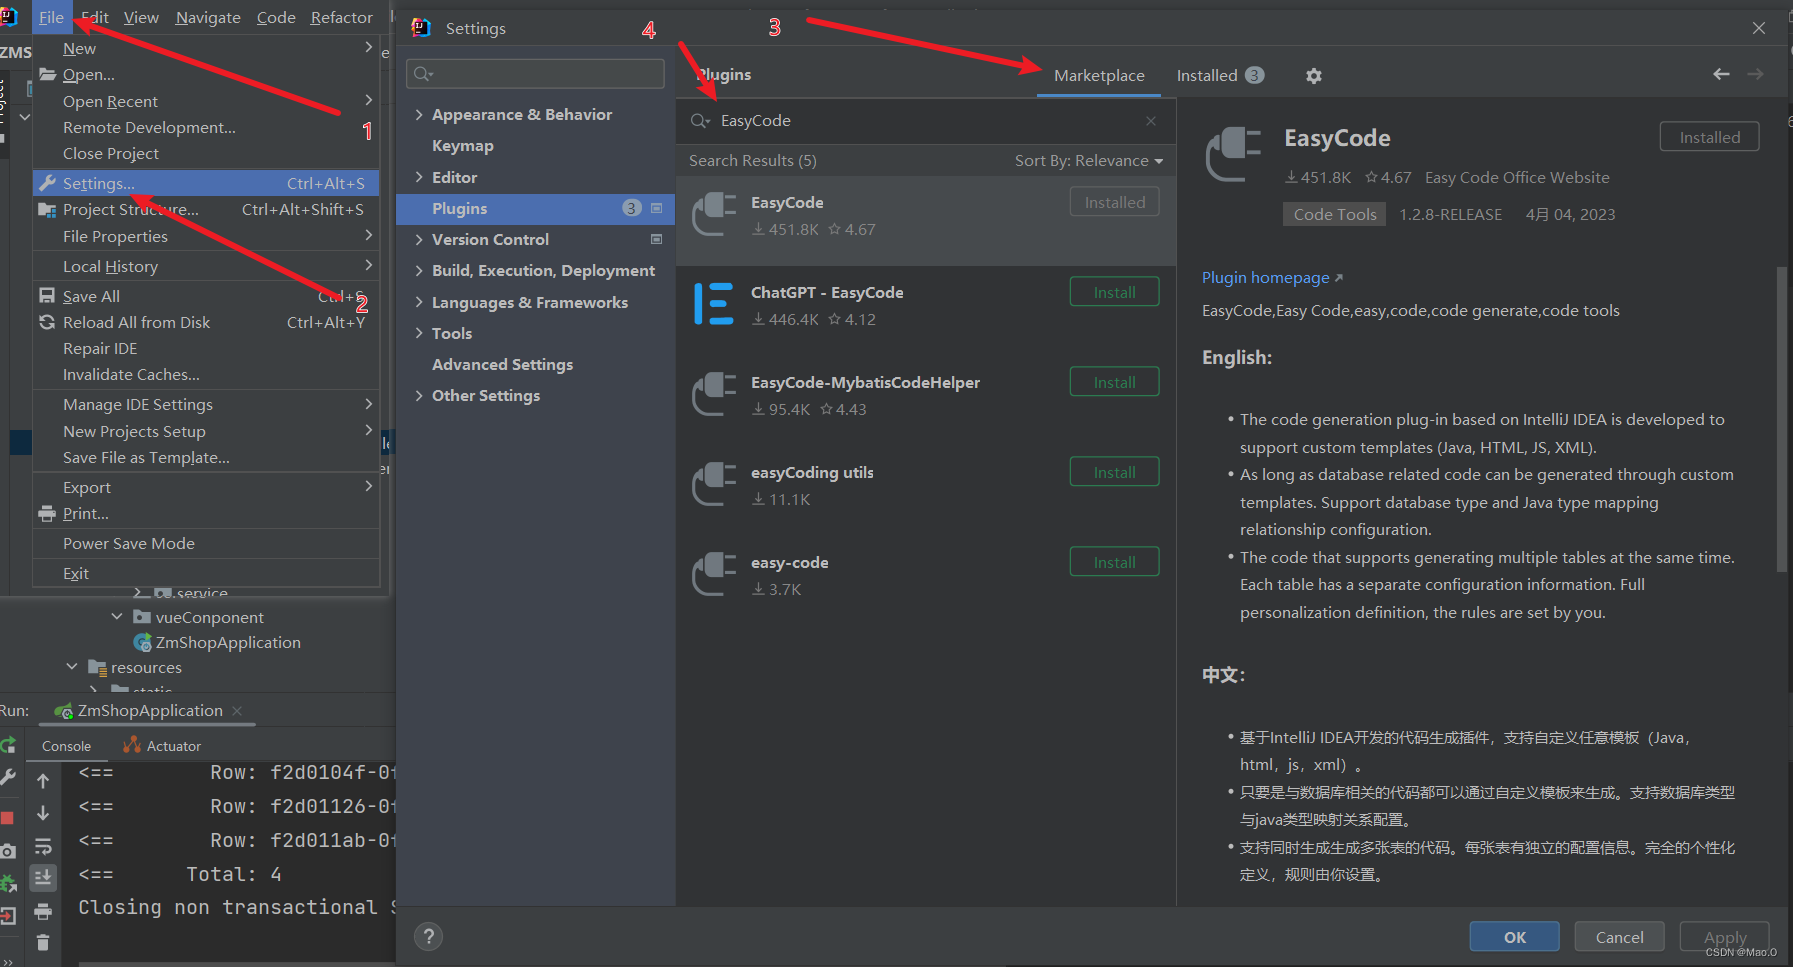Clear the EasyCode search text

(x=1151, y=121)
